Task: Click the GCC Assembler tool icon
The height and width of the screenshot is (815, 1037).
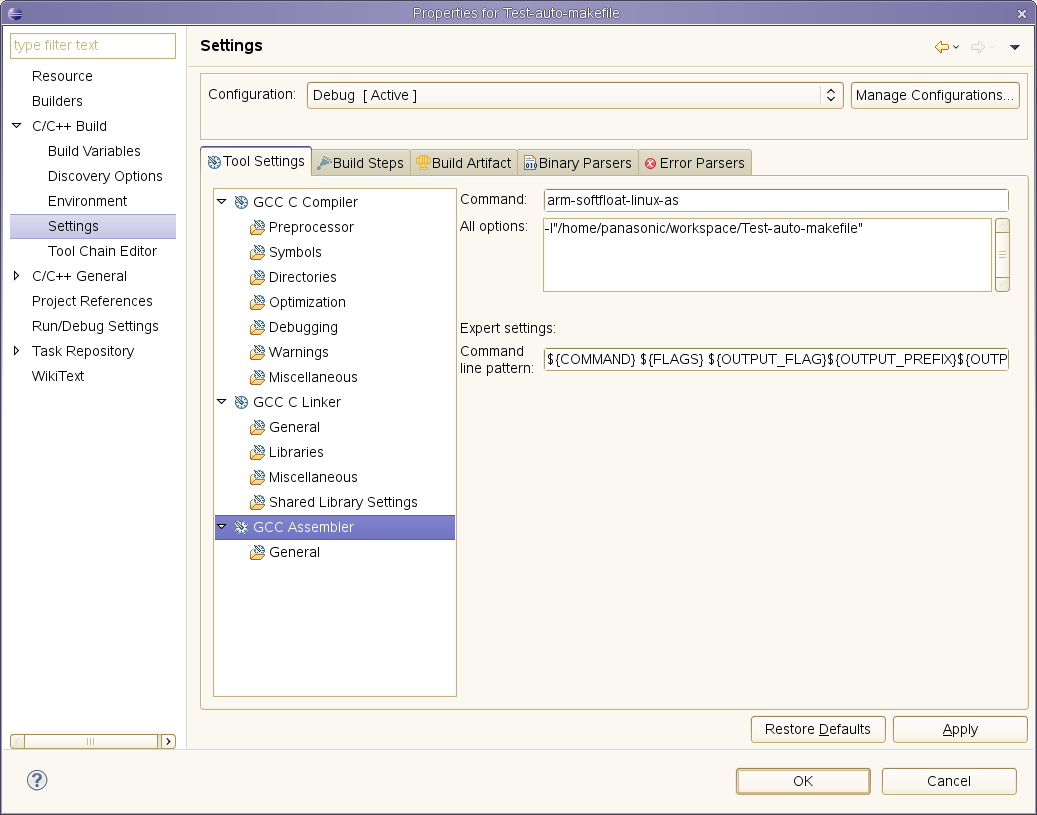Action: [241, 527]
